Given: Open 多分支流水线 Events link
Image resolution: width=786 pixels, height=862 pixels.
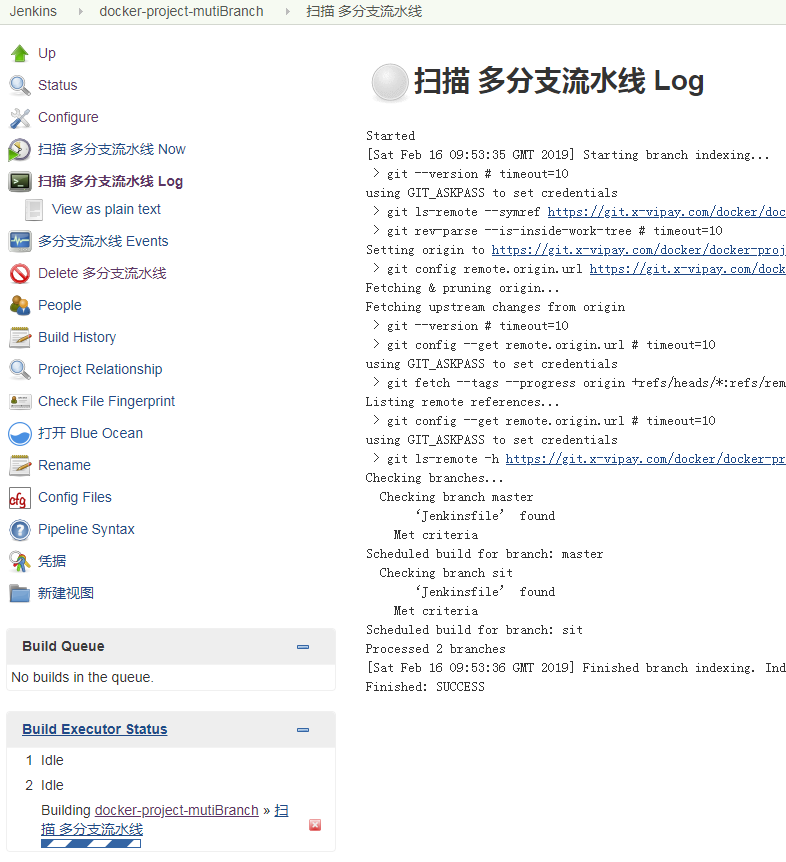Looking at the screenshot, I should coord(103,241).
